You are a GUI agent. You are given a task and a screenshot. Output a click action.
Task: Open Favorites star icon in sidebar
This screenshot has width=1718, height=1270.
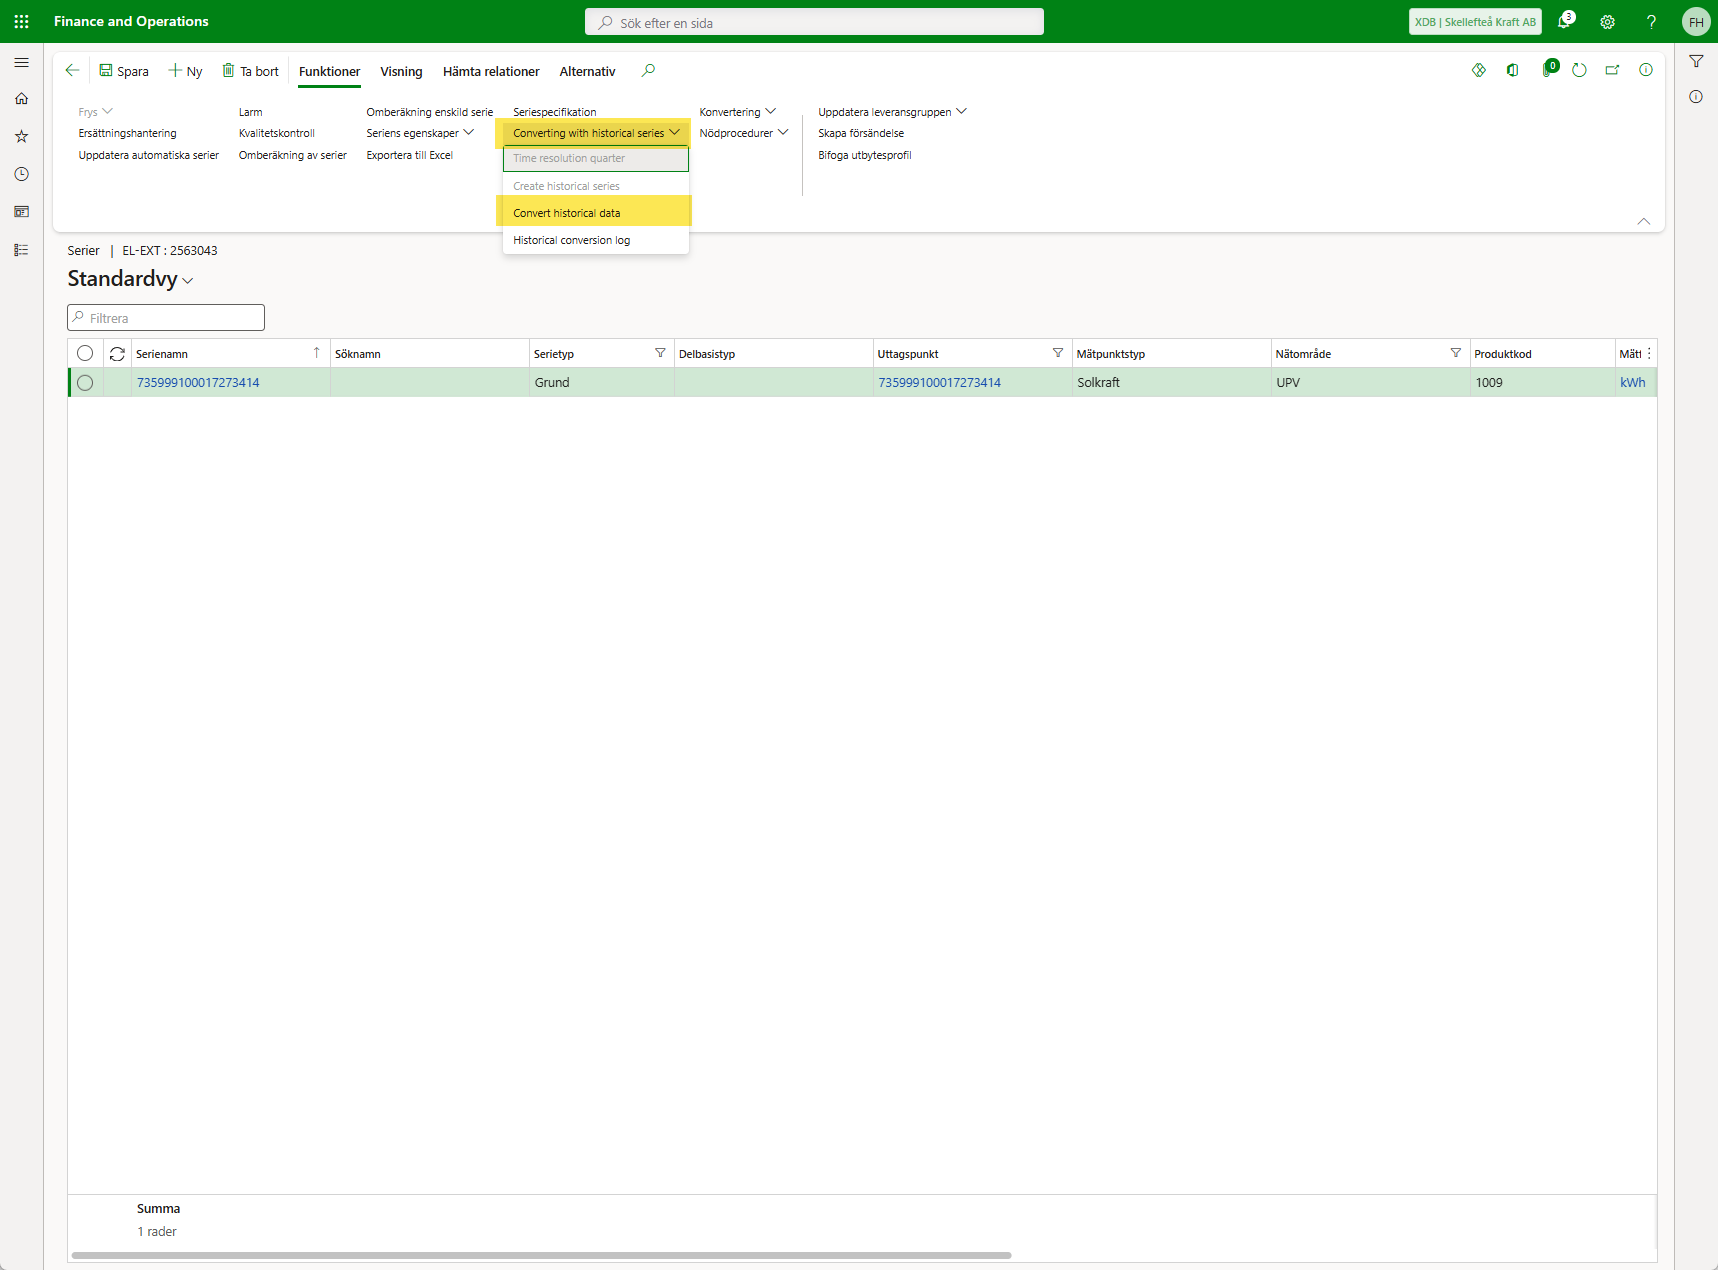[x=21, y=136]
